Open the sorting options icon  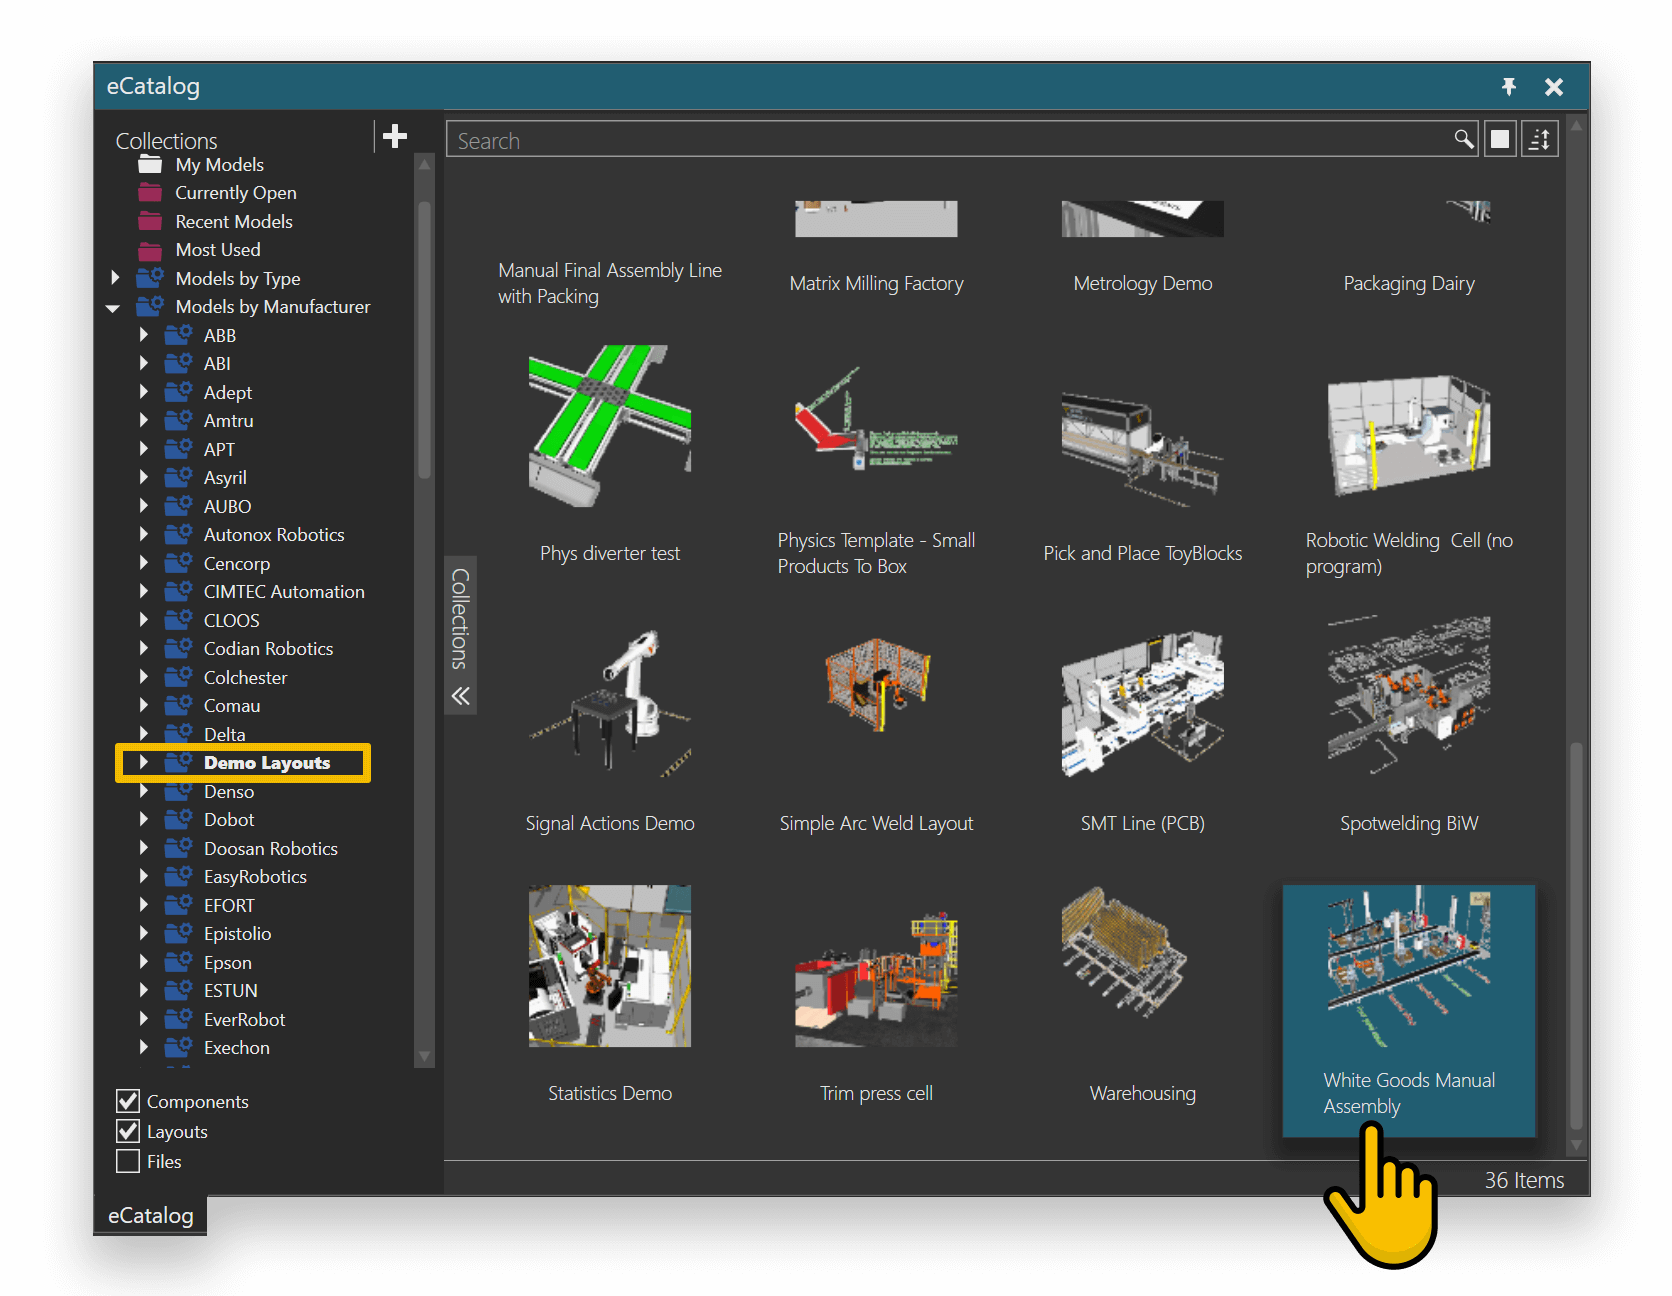click(x=1539, y=139)
